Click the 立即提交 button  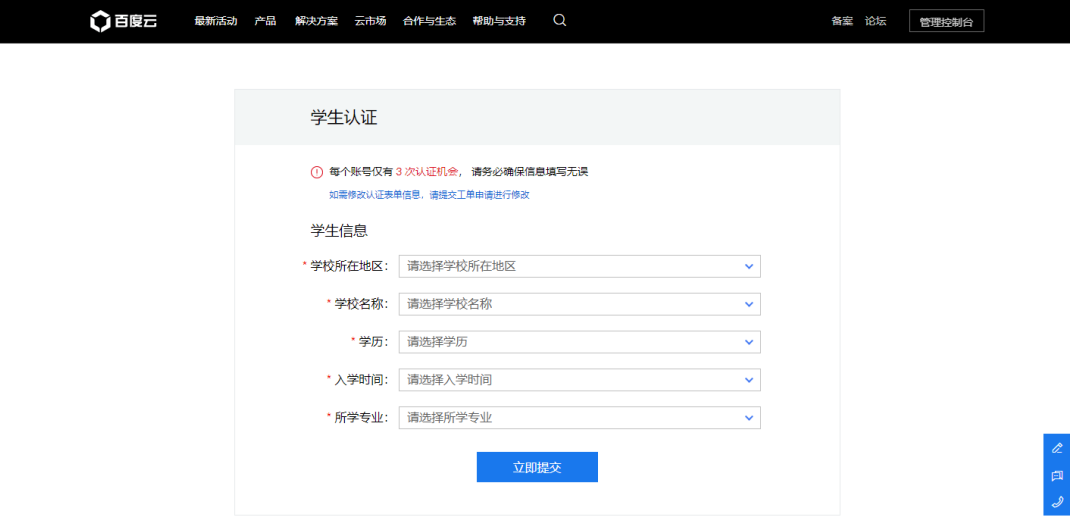(x=537, y=467)
